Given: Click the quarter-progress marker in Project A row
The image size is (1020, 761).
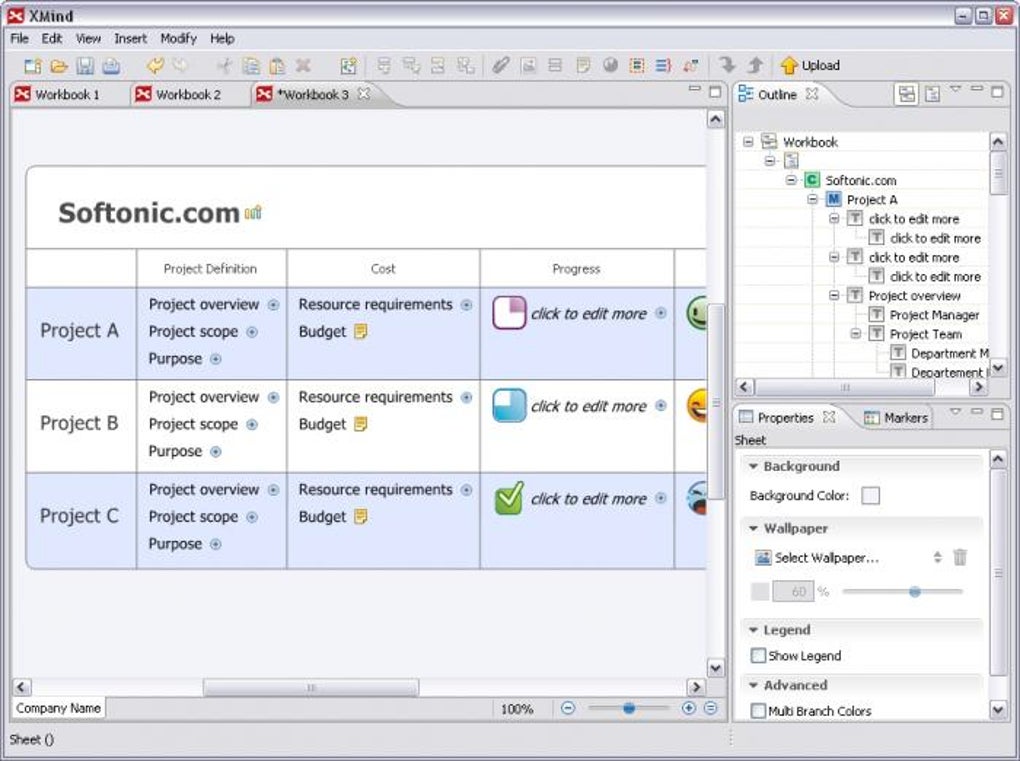Looking at the screenshot, I should [x=509, y=313].
